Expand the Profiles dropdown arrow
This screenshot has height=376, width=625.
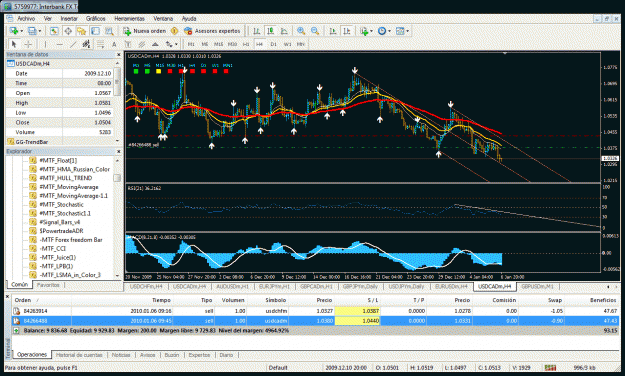tap(39, 31)
